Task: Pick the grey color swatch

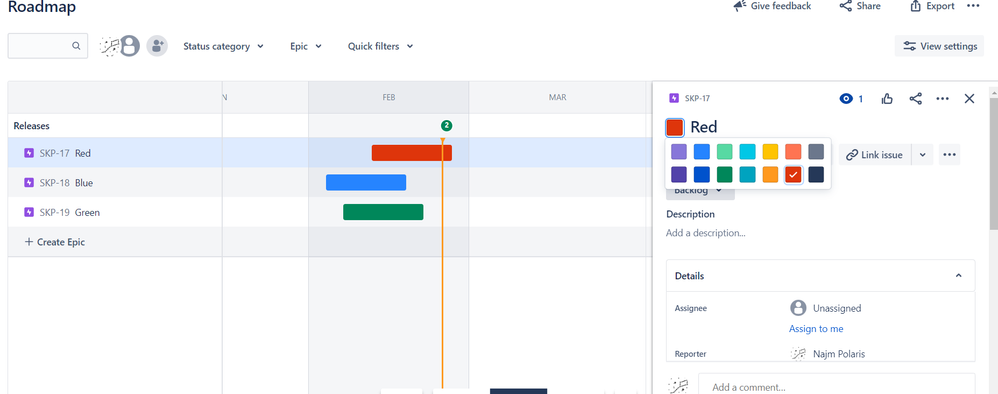Action: pos(816,151)
